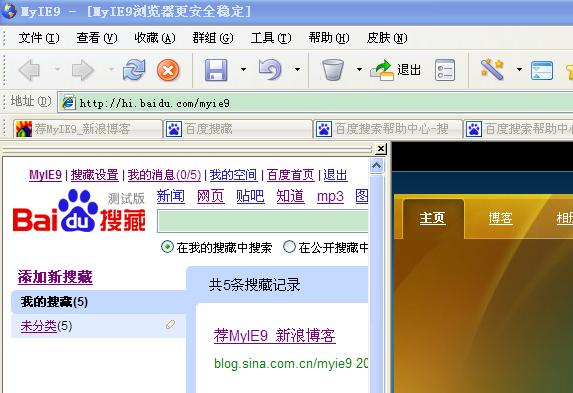The image size is (573, 393).
Task: Open the 荐MyIE9_新浪博客 bookmark link
Action: coord(274,335)
